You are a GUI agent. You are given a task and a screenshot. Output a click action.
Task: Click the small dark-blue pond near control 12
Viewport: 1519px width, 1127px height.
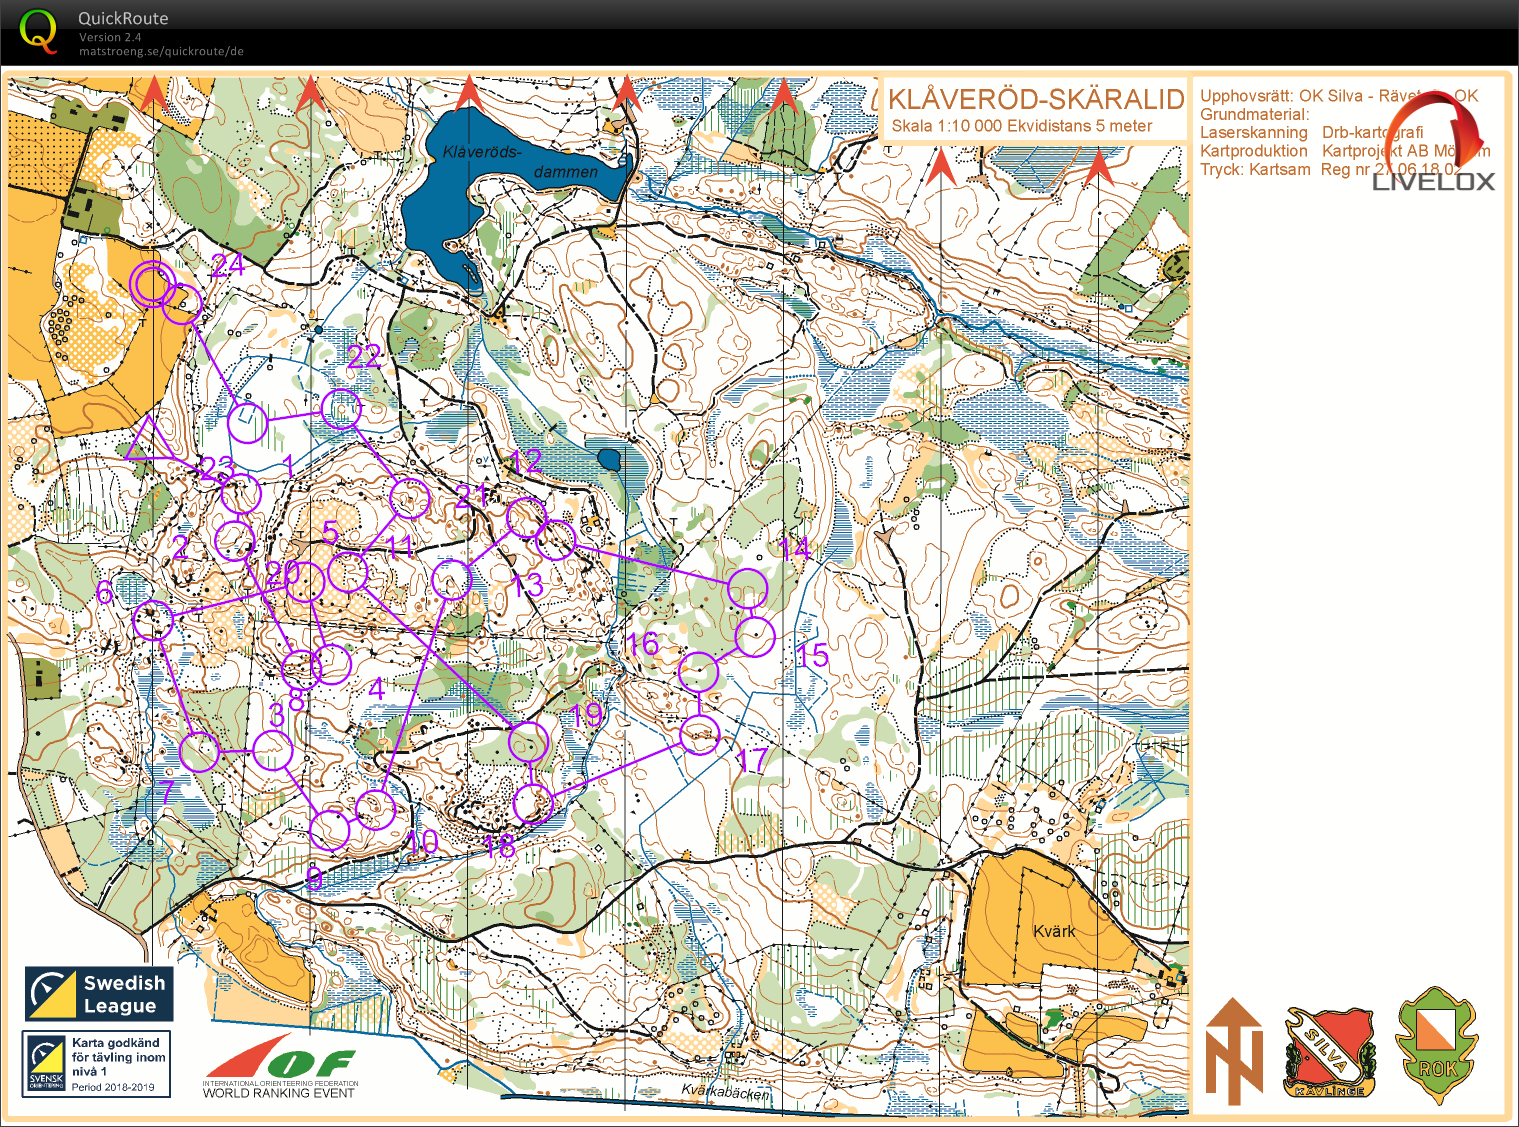[609, 459]
